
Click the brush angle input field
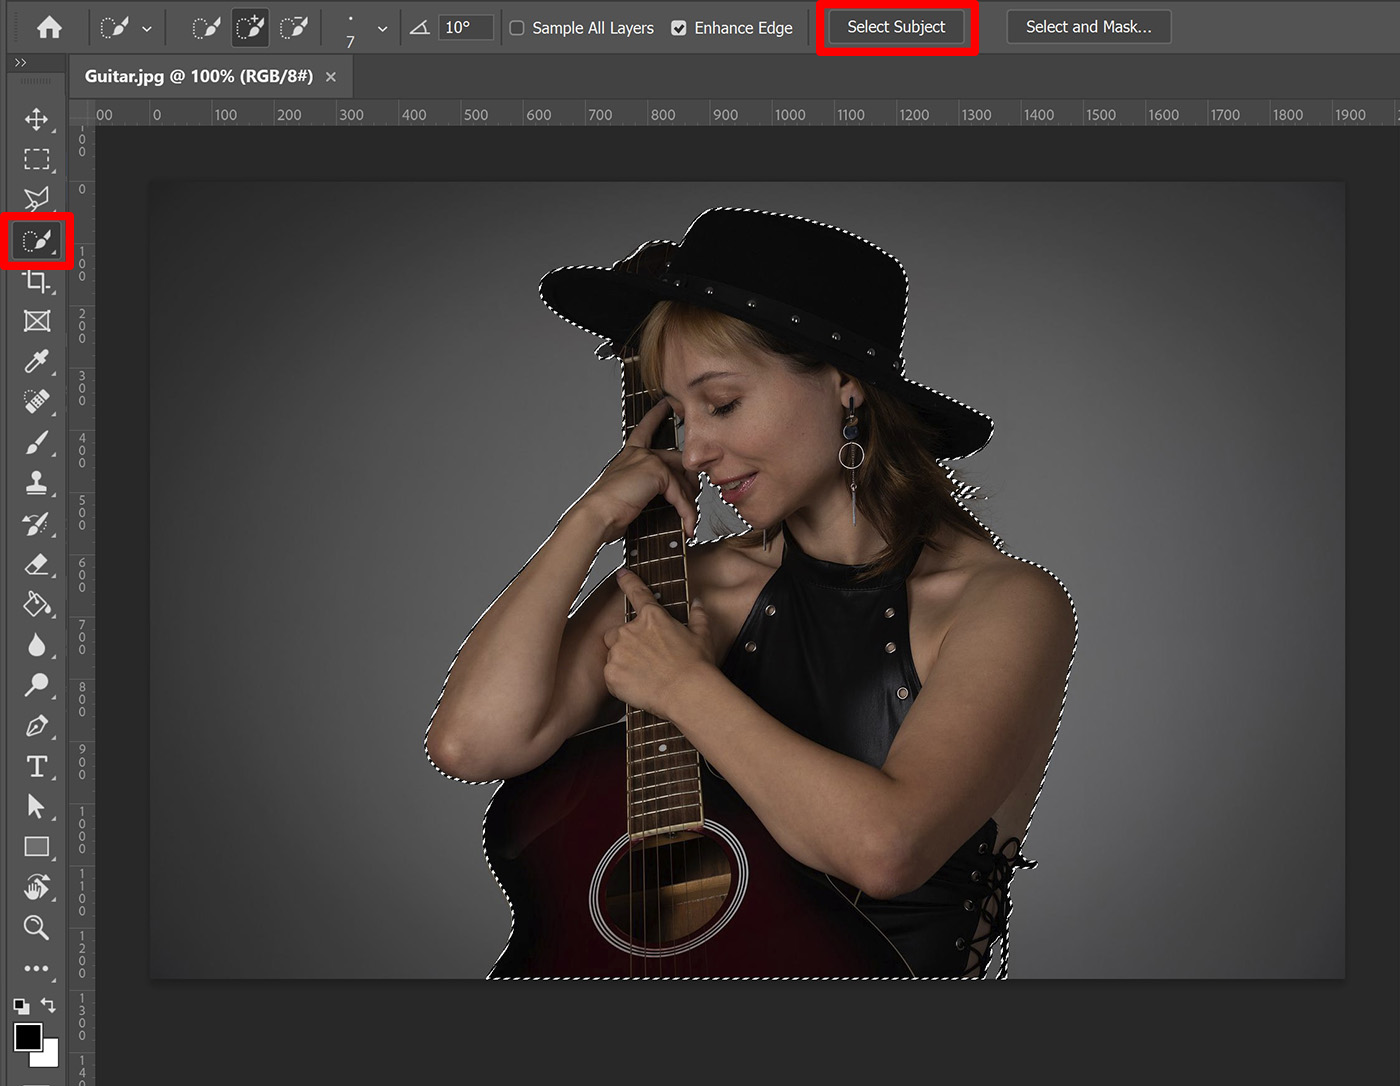coord(465,27)
